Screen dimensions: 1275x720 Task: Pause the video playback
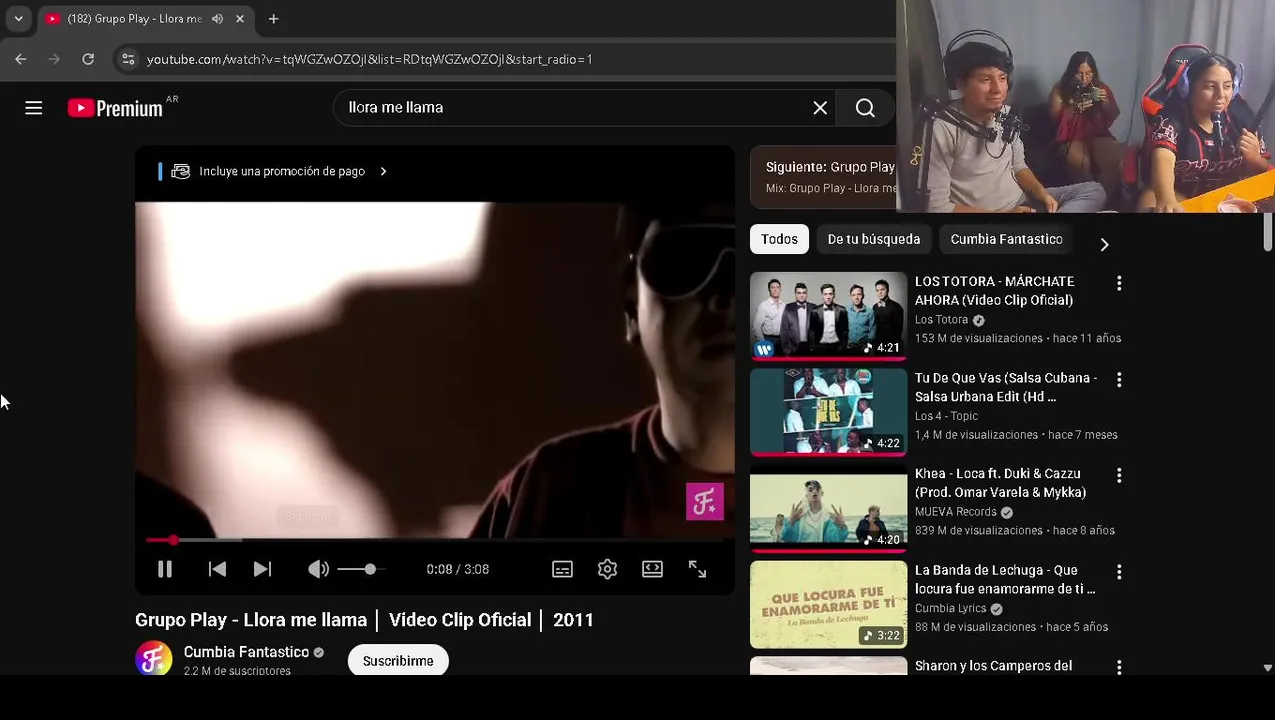(165, 569)
